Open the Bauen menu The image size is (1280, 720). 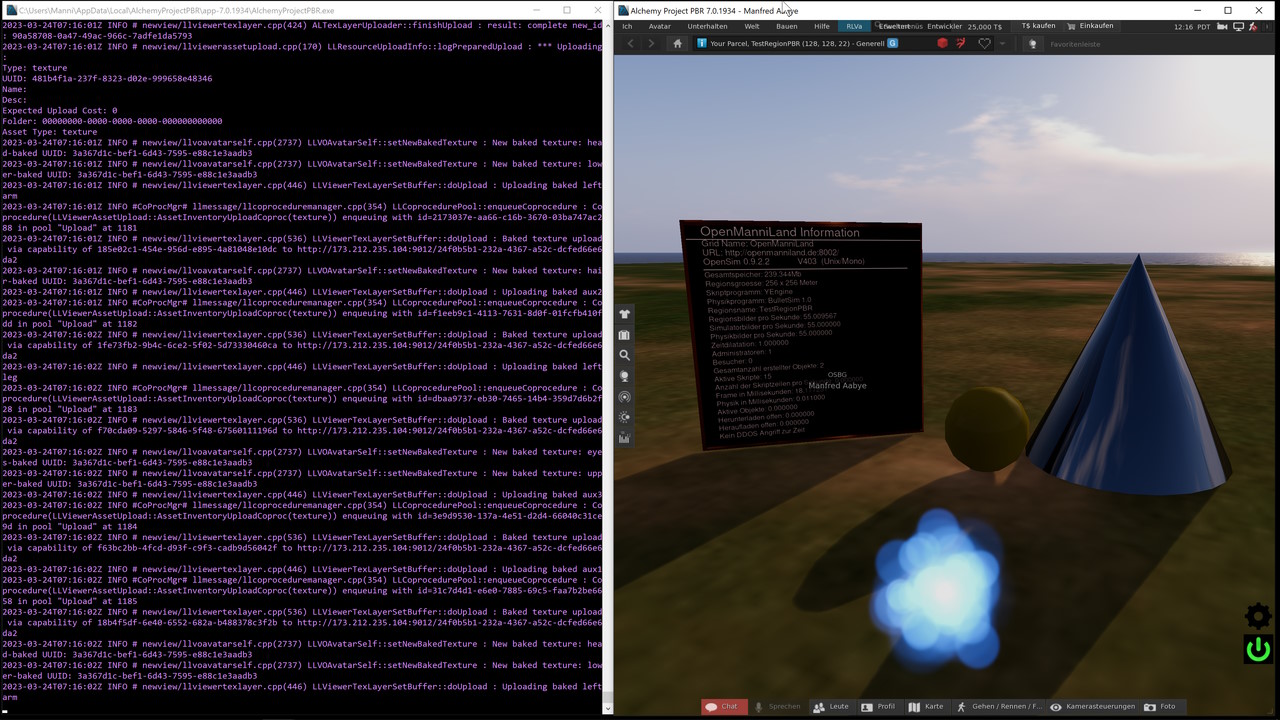(x=786, y=26)
